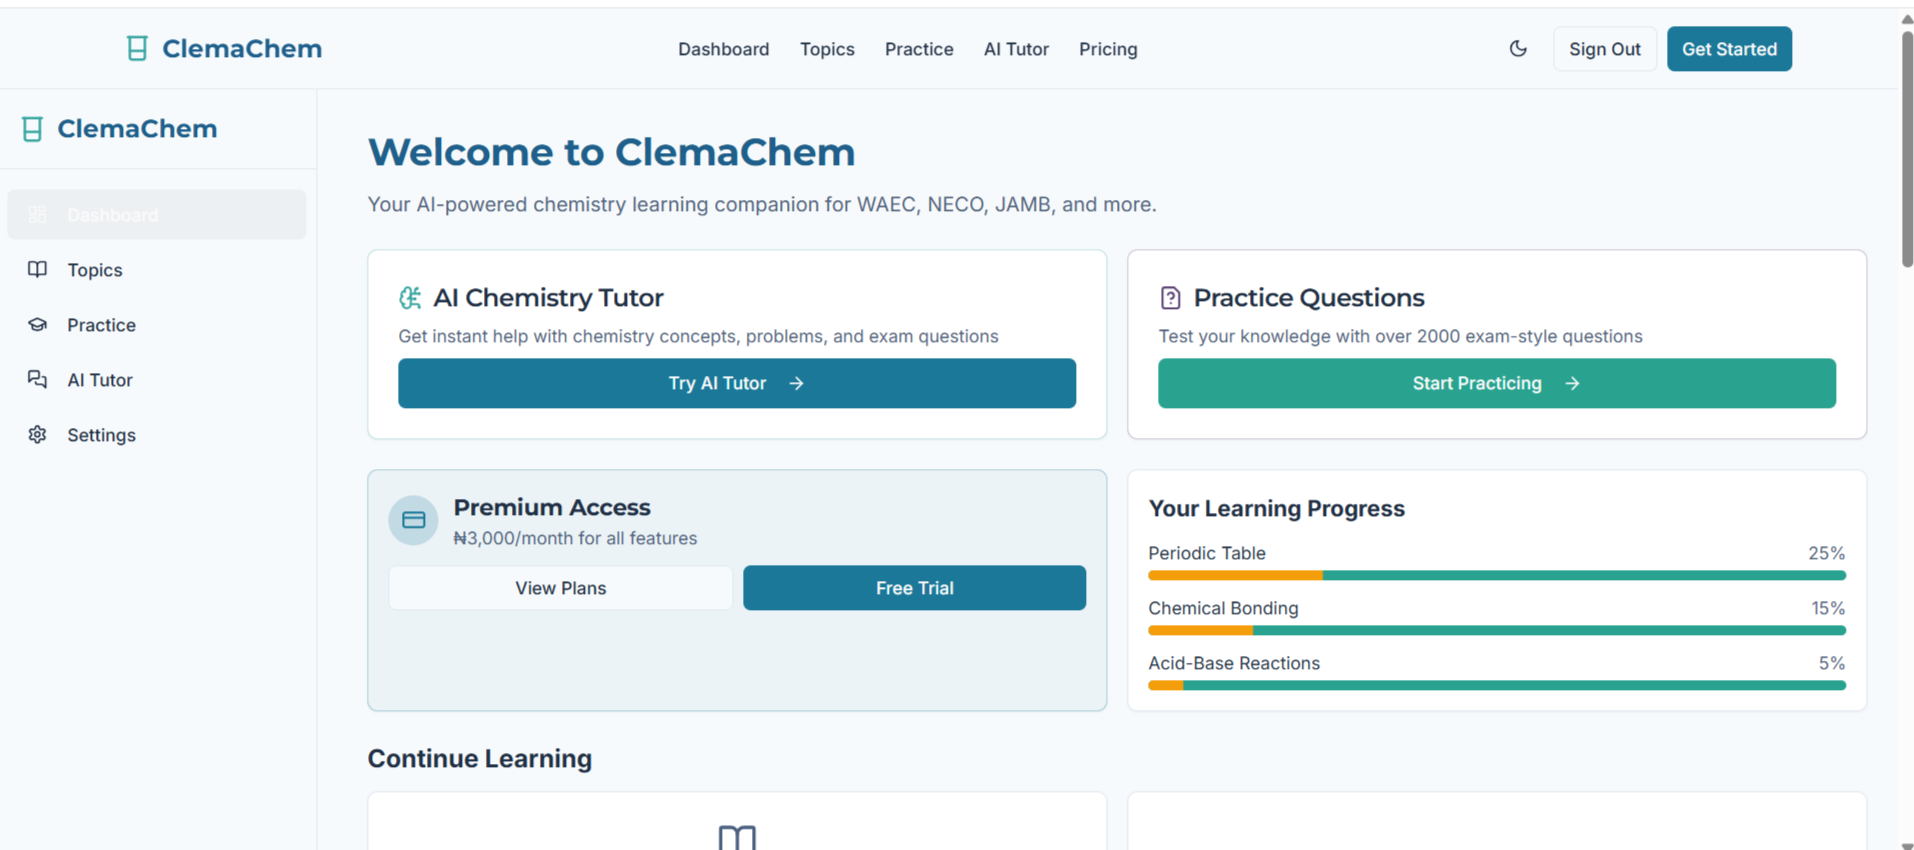Image resolution: width=1914 pixels, height=850 pixels.
Task: Click the page's vertical scrollbar
Action: pyautogui.click(x=1906, y=150)
